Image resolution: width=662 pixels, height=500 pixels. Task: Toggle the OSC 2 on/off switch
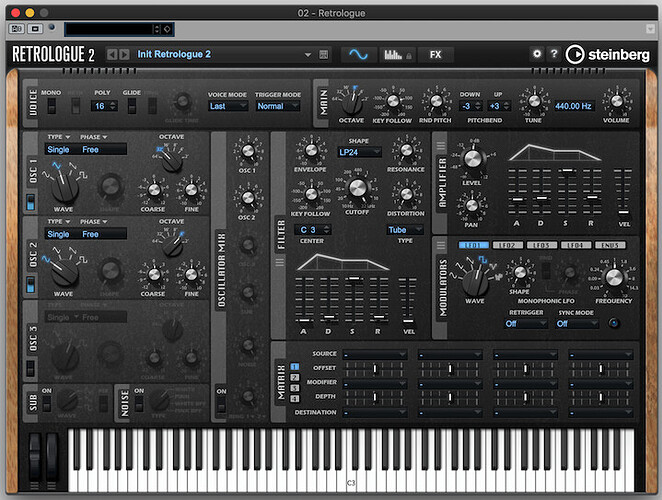[30, 284]
